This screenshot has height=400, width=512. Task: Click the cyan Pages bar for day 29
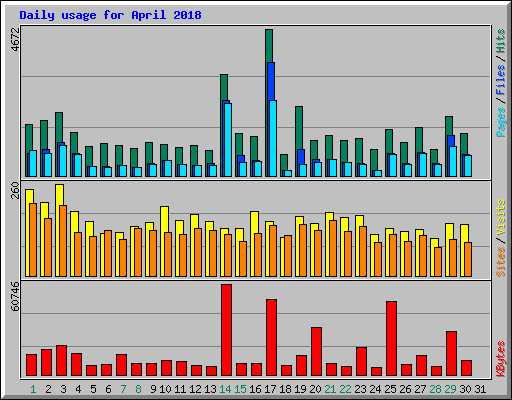[453, 161]
